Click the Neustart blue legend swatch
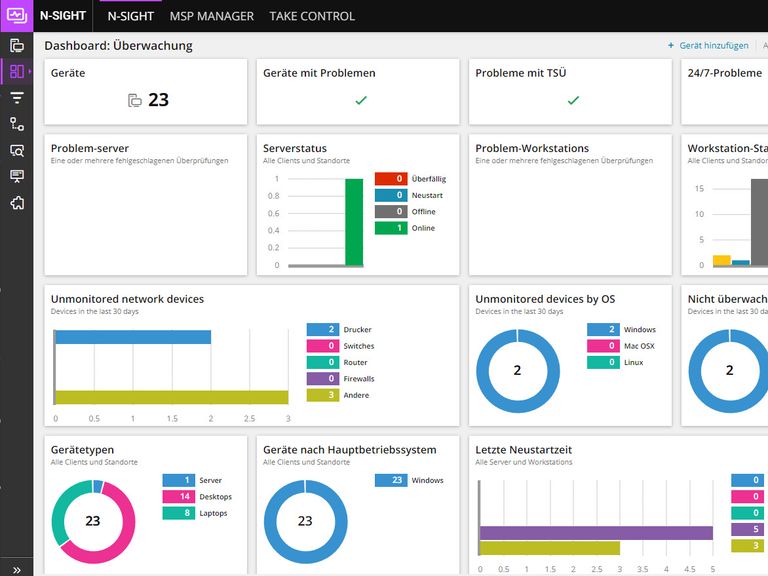 (391, 195)
